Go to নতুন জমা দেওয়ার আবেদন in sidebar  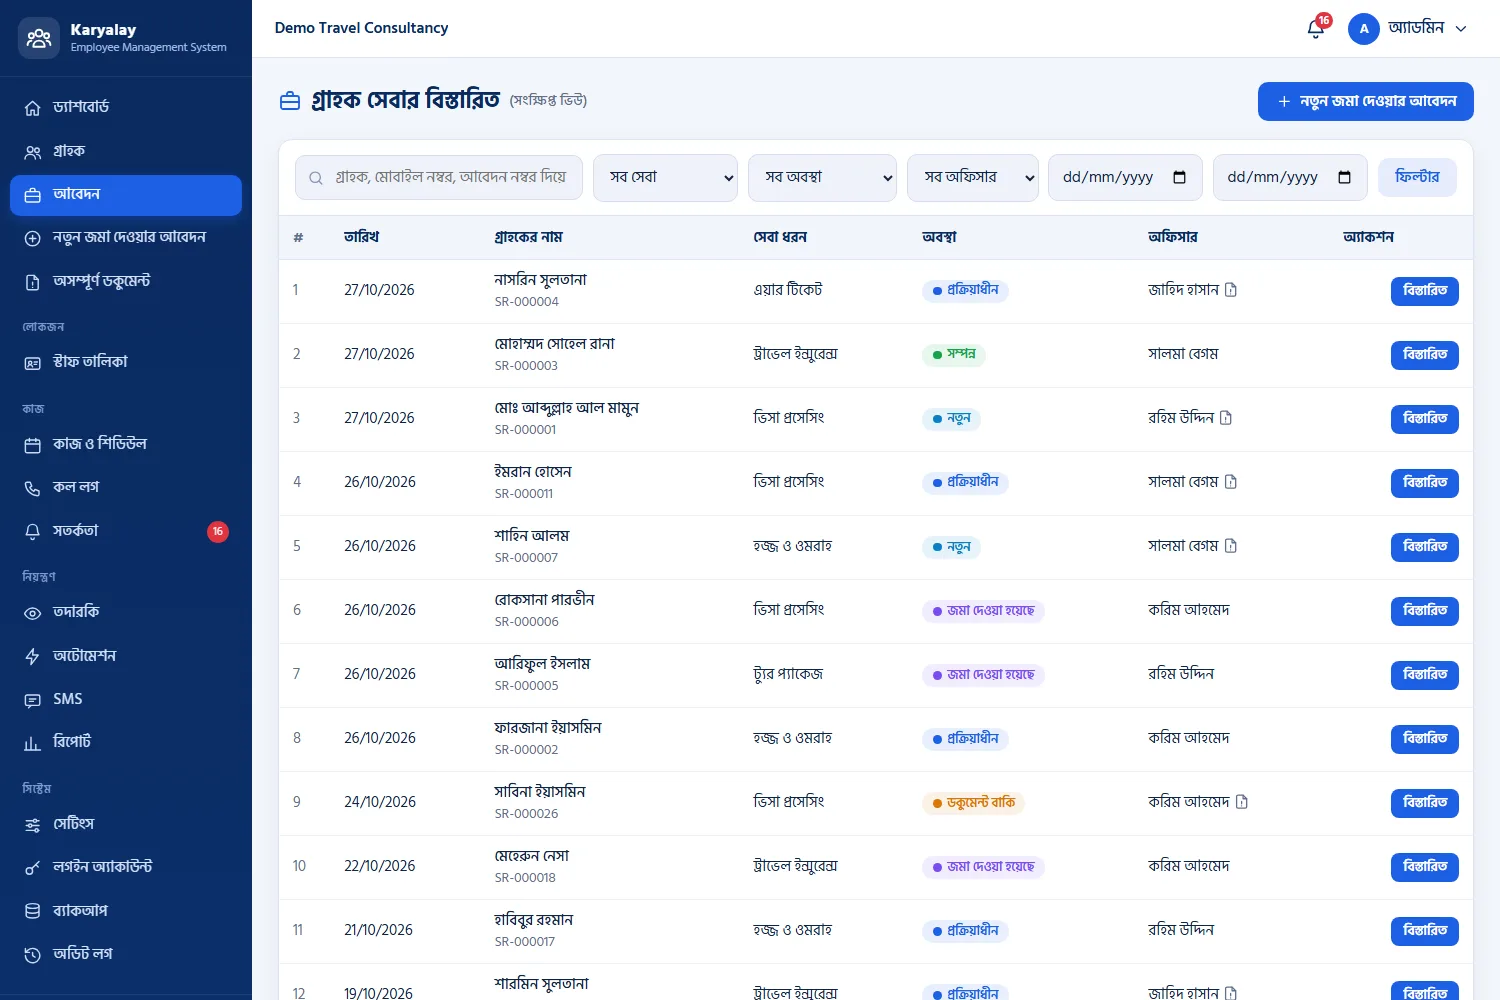coord(126,237)
